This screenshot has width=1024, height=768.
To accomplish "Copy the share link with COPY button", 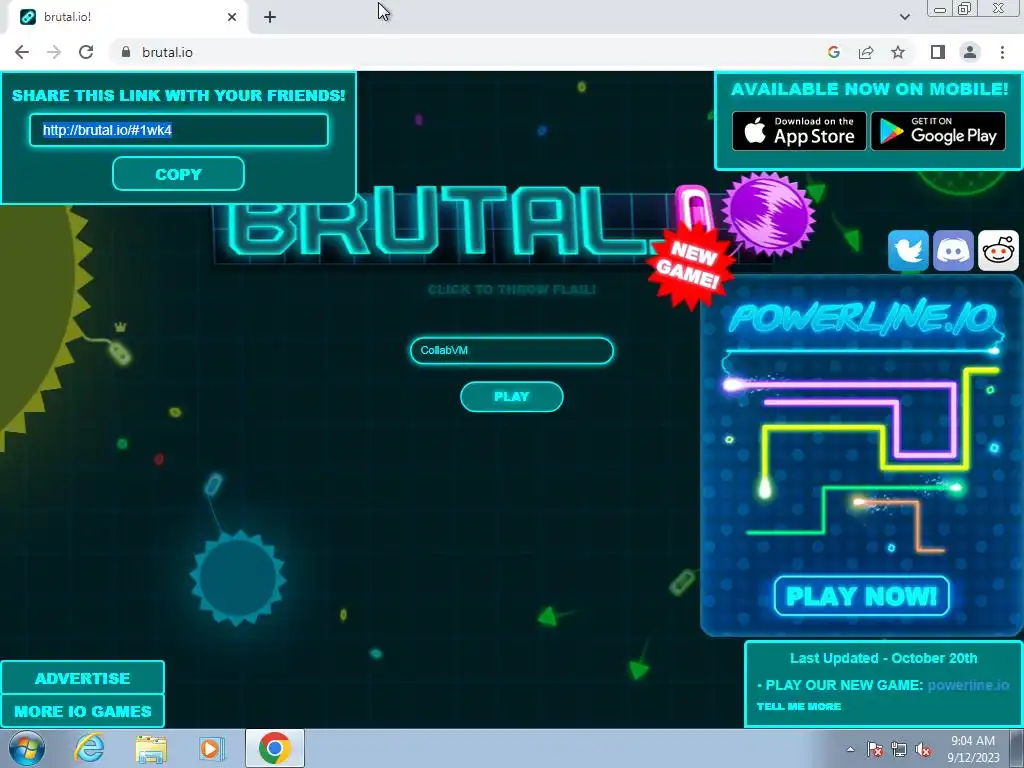I will click(x=178, y=174).
